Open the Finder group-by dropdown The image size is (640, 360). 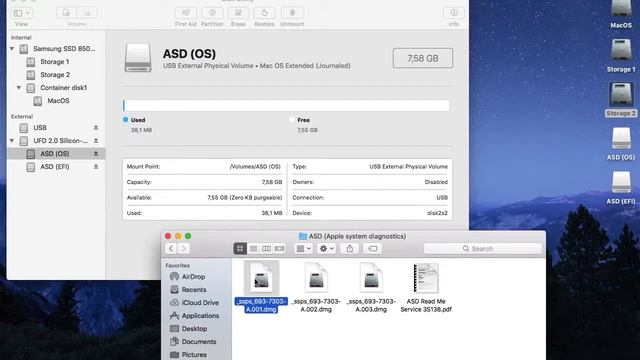coord(303,249)
